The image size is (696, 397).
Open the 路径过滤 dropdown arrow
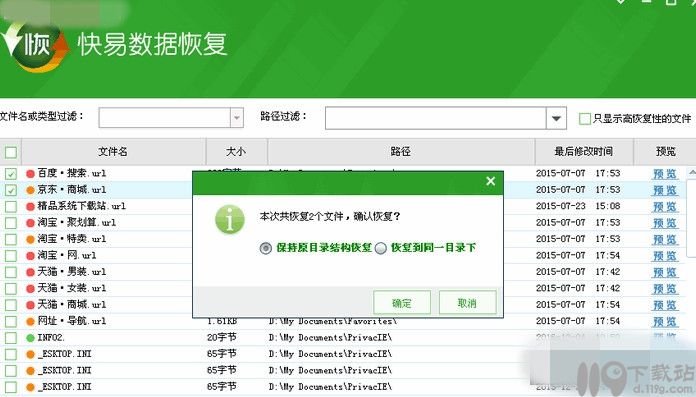pos(556,118)
